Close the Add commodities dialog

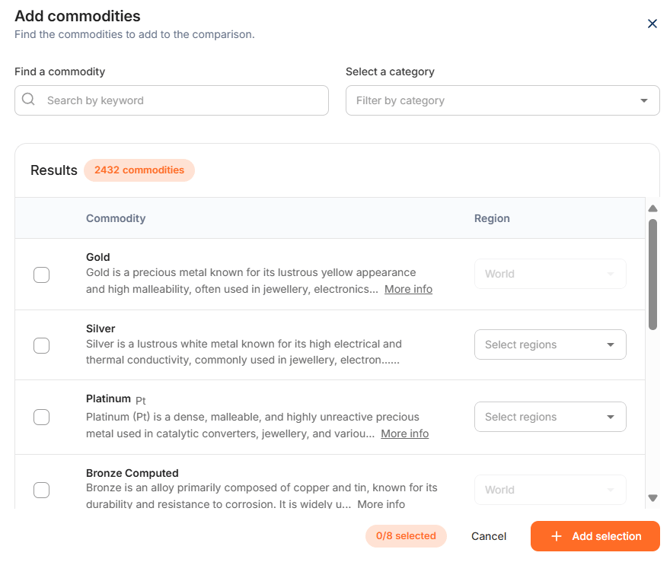(653, 24)
